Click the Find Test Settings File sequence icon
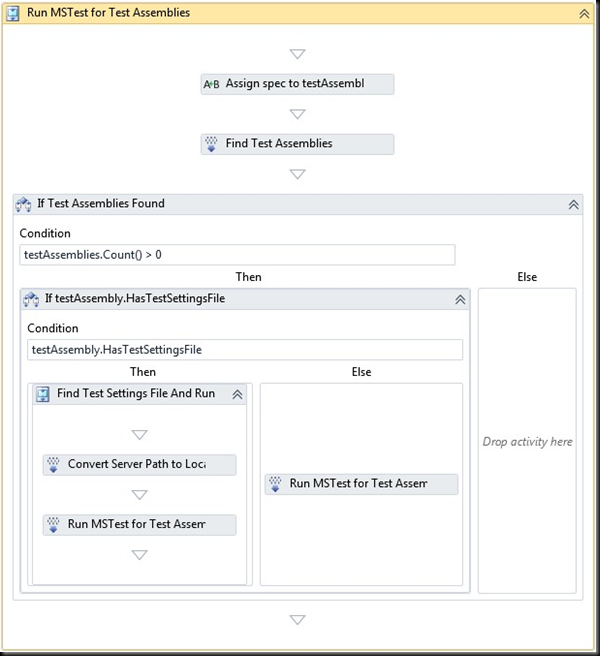 (x=43, y=394)
